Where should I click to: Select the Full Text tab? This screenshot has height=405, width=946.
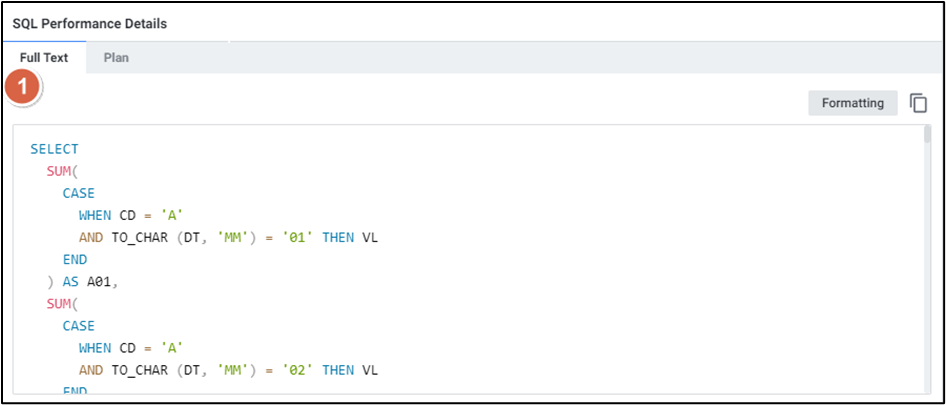44,58
